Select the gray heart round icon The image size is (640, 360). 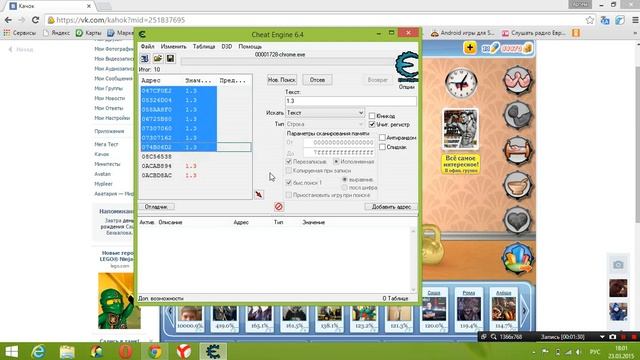click(x=517, y=221)
